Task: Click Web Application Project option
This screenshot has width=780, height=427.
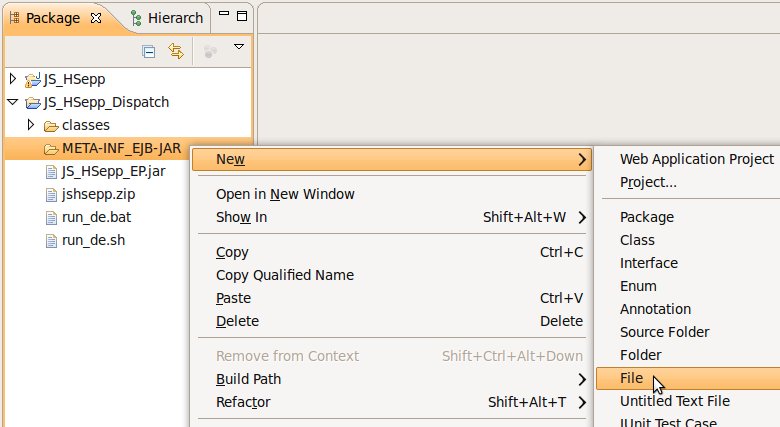Action: point(696,159)
